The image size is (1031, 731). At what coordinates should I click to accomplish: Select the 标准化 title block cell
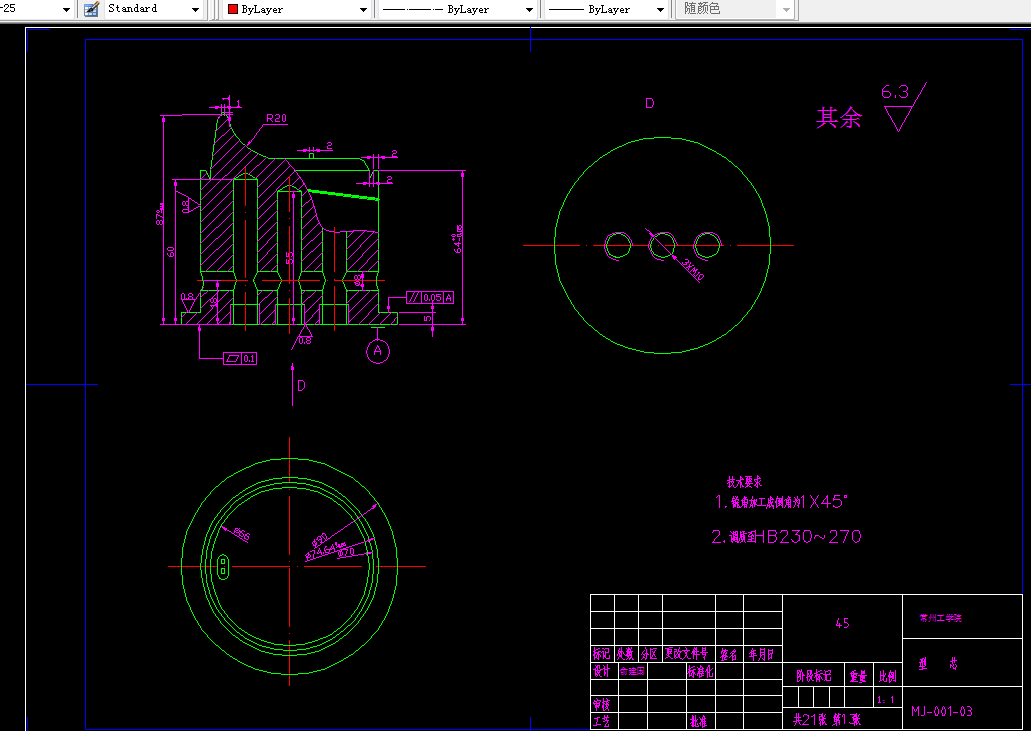[701, 671]
